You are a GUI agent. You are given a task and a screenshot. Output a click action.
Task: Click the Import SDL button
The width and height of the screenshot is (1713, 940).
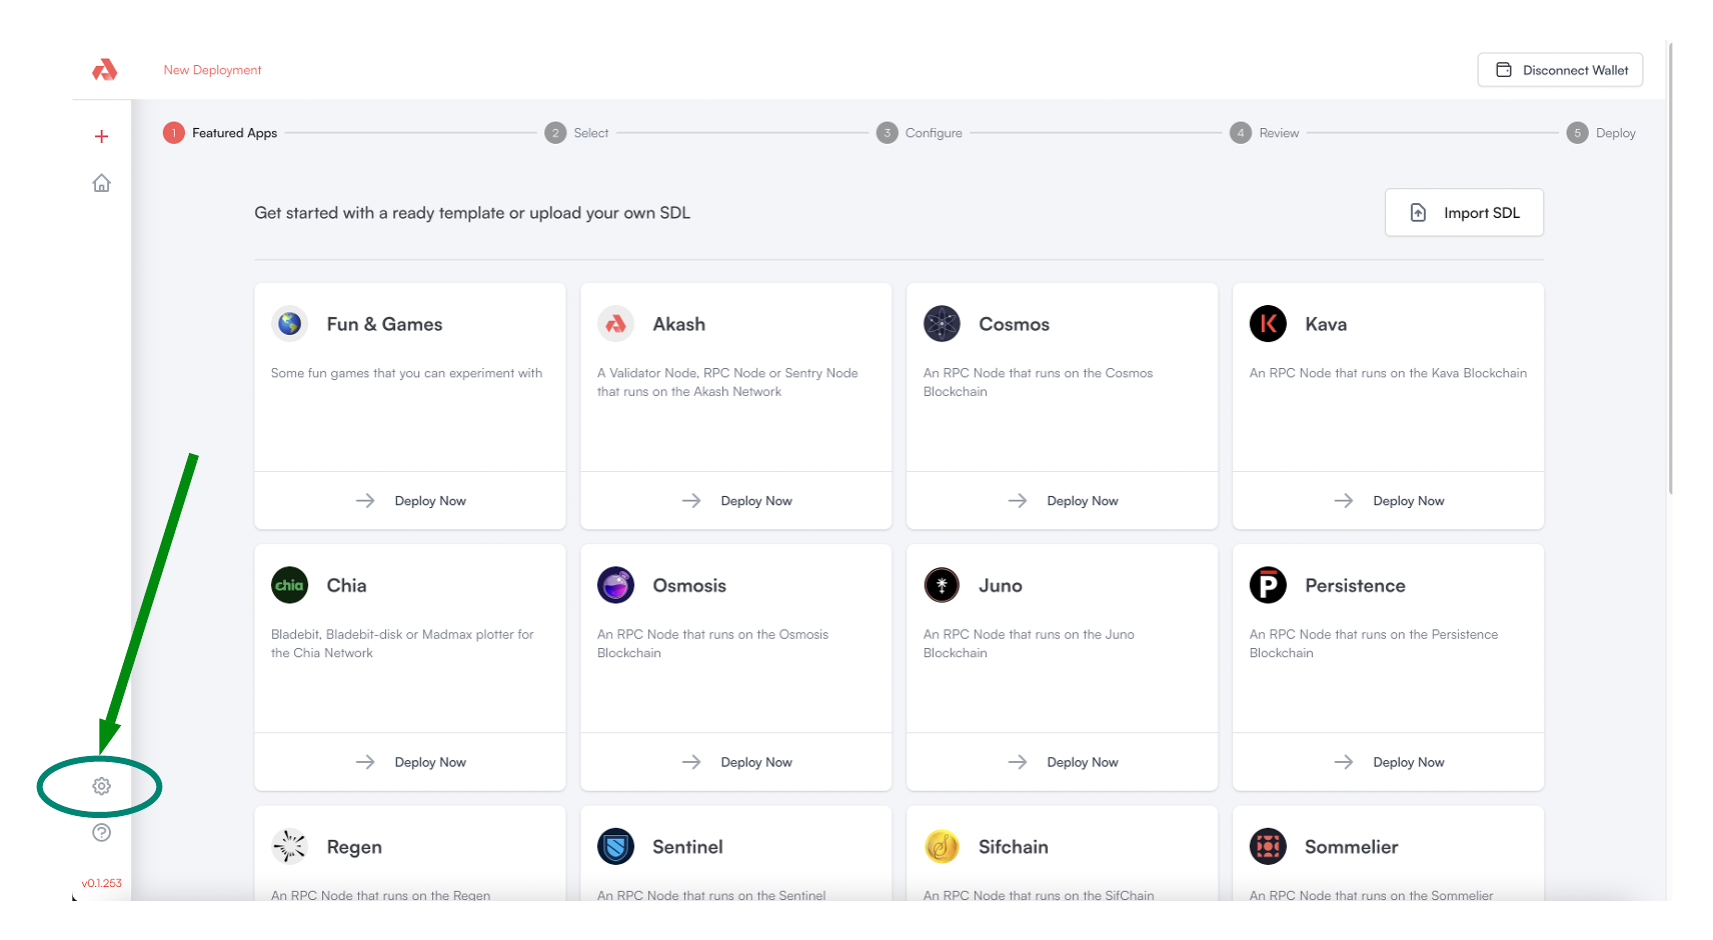point(1464,212)
